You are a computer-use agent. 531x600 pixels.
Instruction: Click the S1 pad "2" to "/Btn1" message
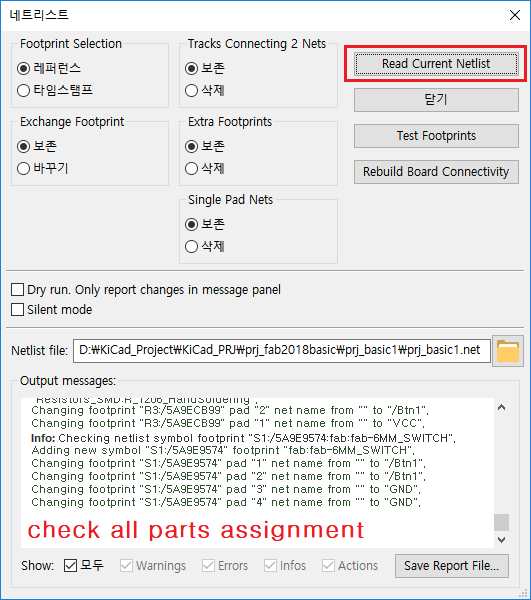[x=228, y=476]
